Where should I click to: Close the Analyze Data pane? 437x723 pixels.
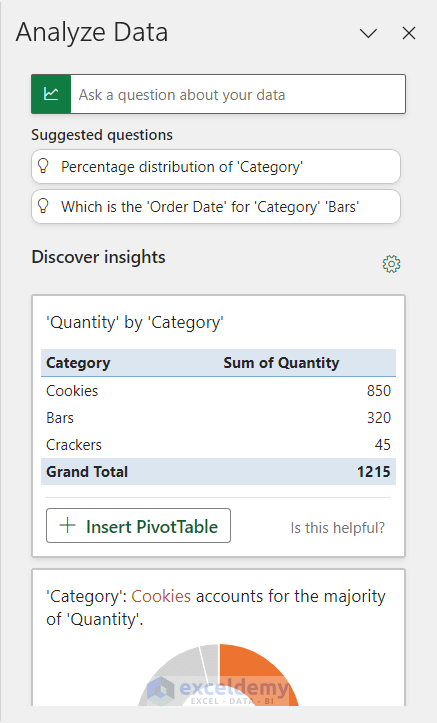point(409,33)
